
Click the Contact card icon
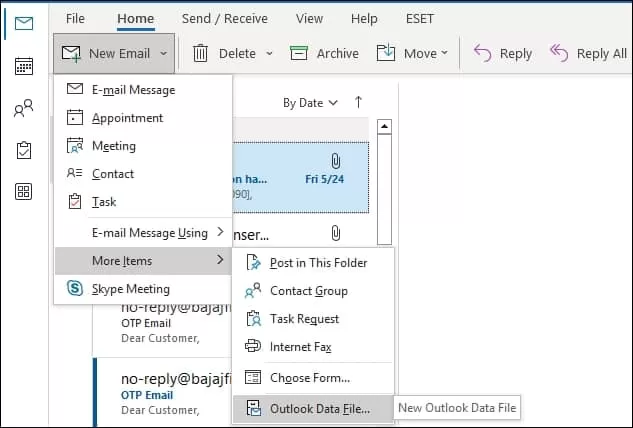75,173
